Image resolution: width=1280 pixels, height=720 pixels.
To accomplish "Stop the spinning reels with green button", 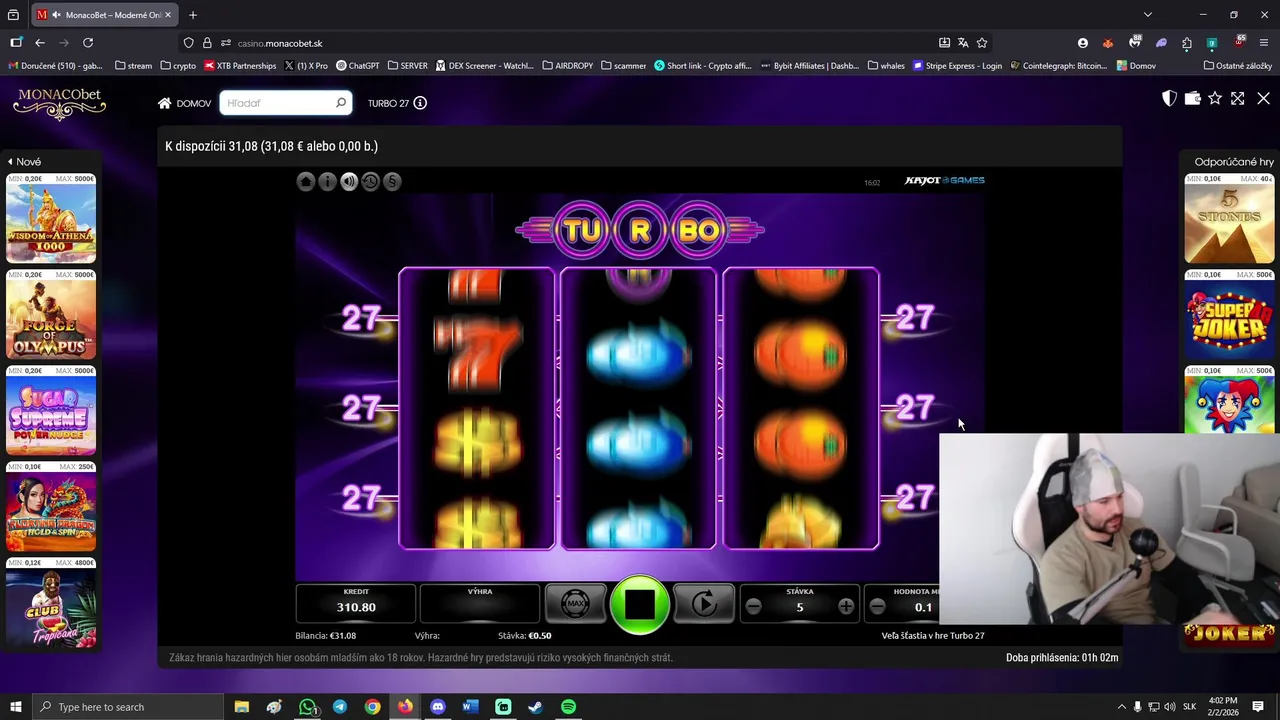I will [x=640, y=604].
